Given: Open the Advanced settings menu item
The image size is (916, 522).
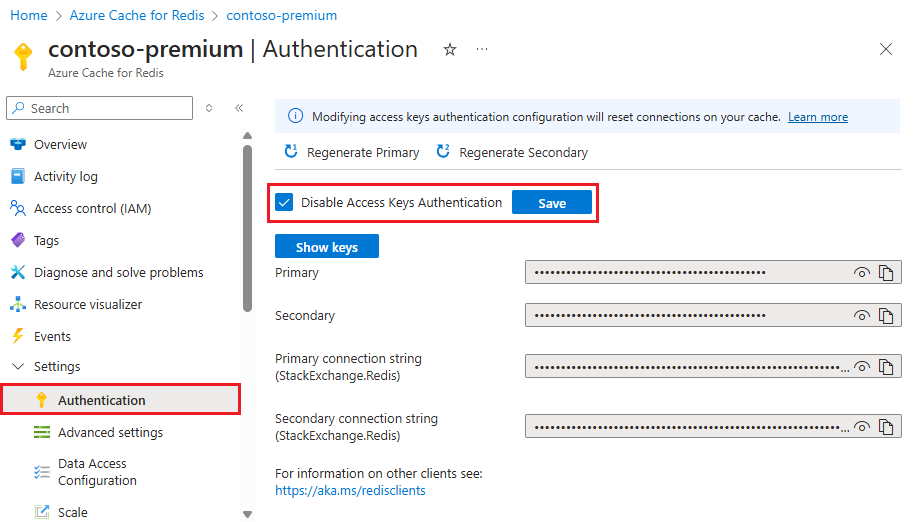Looking at the screenshot, I should [x=110, y=433].
